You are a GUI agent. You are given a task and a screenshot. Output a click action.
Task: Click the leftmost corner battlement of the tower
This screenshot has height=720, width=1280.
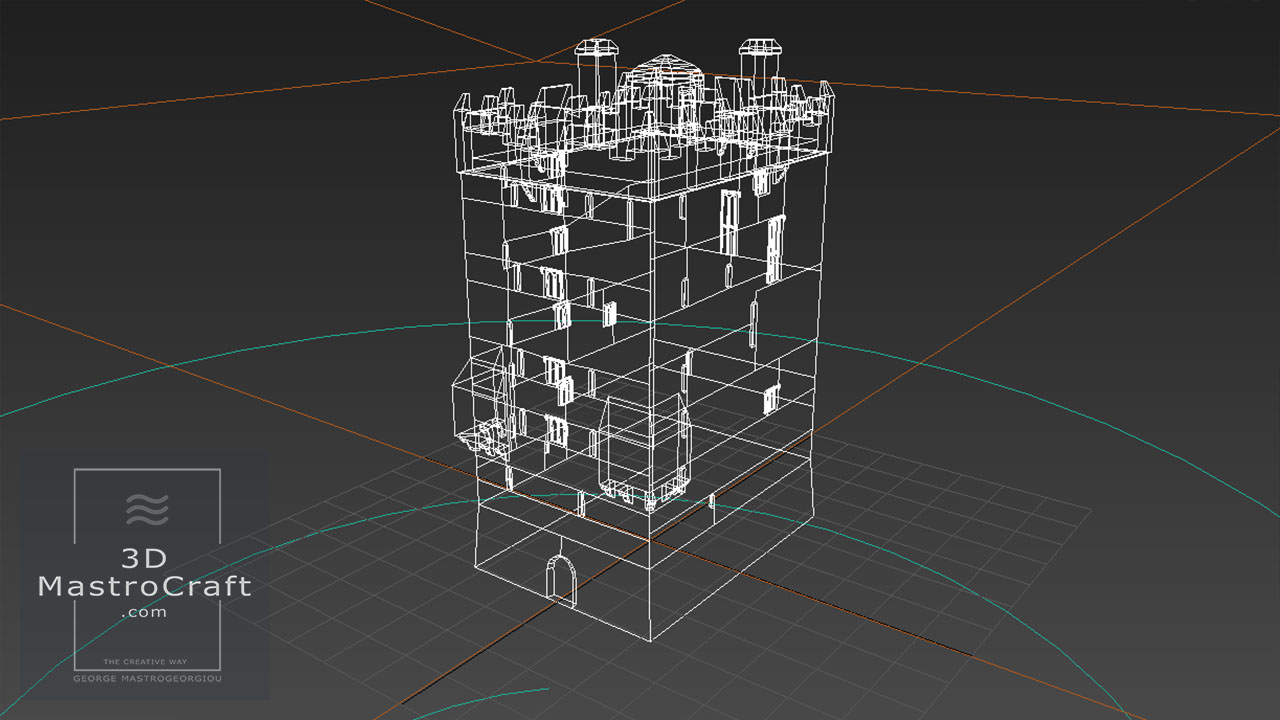pyautogui.click(x=464, y=115)
